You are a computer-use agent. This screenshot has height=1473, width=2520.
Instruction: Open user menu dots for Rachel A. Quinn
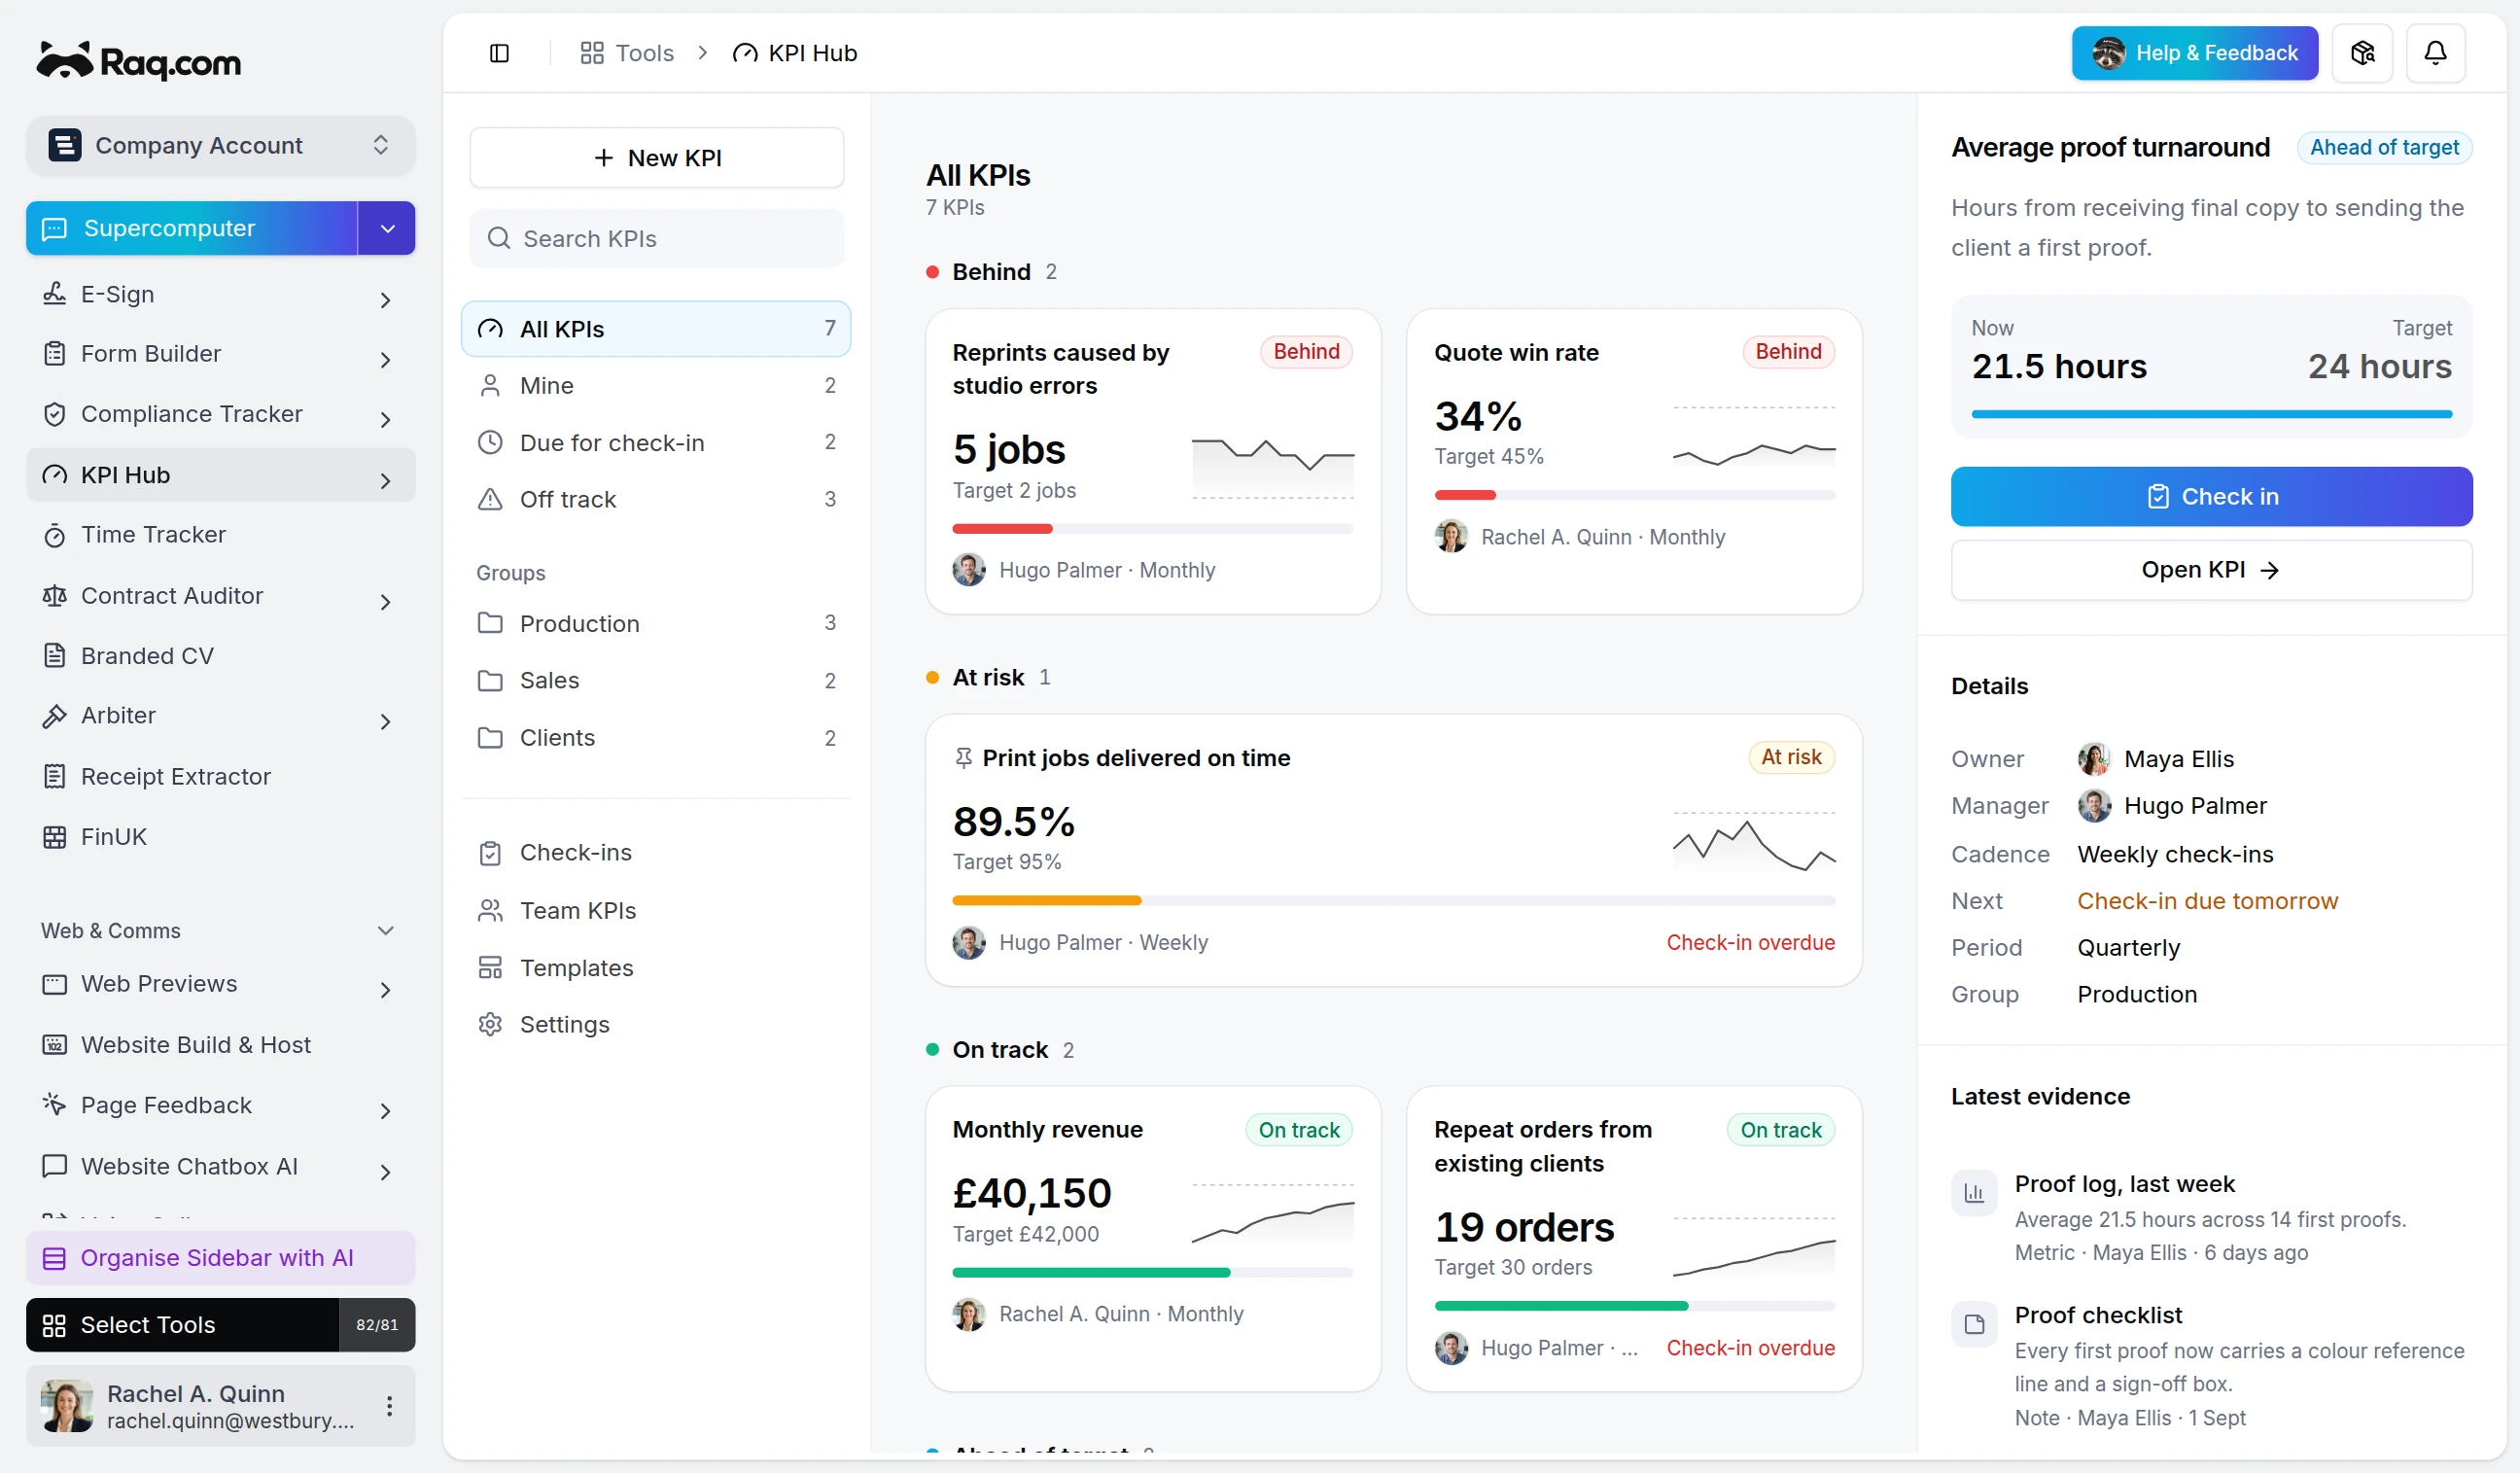point(389,1406)
